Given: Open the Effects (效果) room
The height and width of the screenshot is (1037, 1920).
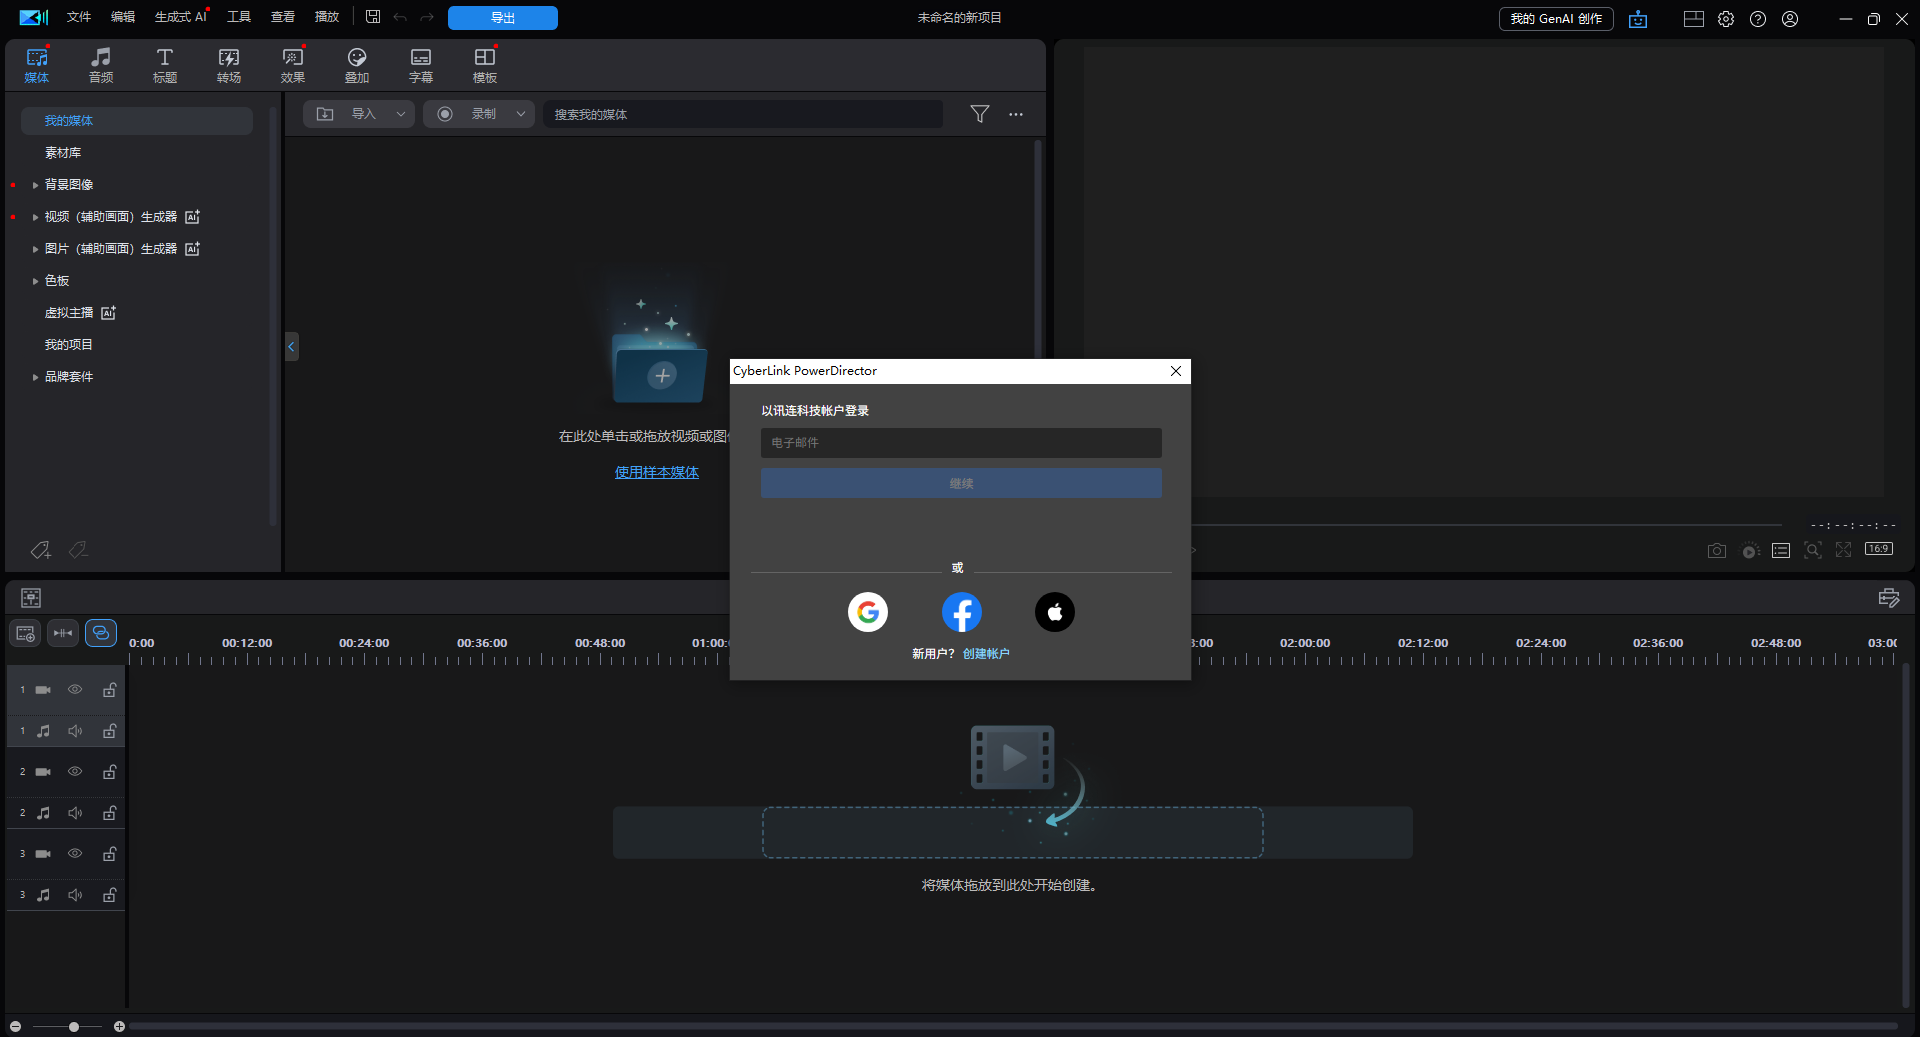Looking at the screenshot, I should coord(293,65).
